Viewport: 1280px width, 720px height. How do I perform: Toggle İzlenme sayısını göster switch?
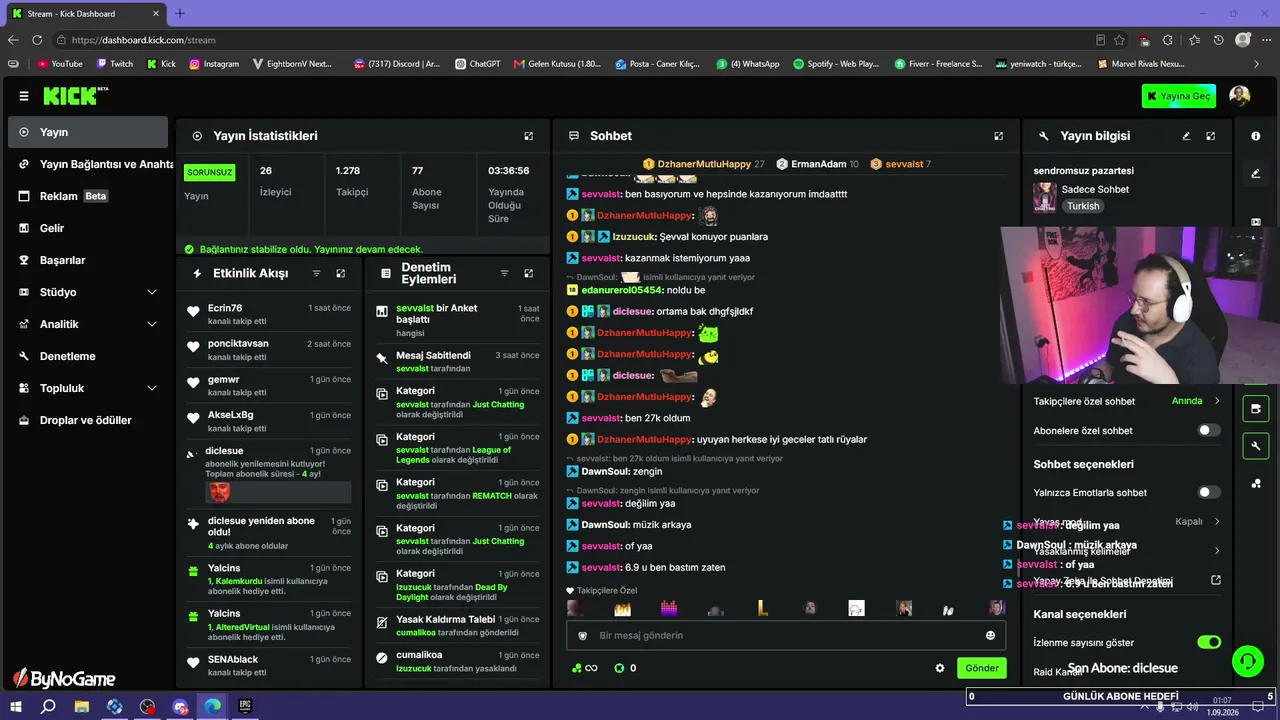pyautogui.click(x=1209, y=642)
